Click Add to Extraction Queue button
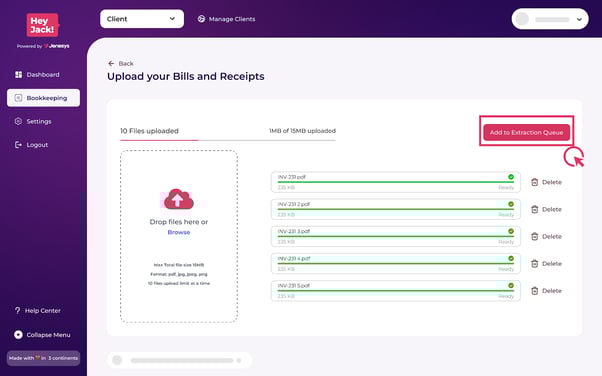 526,133
